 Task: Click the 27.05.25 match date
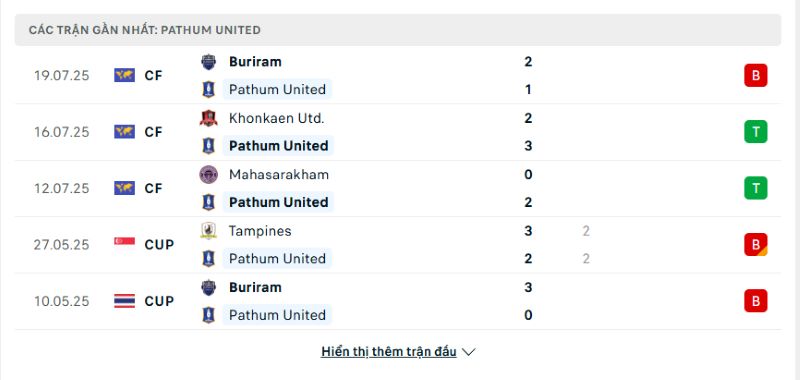coord(61,245)
